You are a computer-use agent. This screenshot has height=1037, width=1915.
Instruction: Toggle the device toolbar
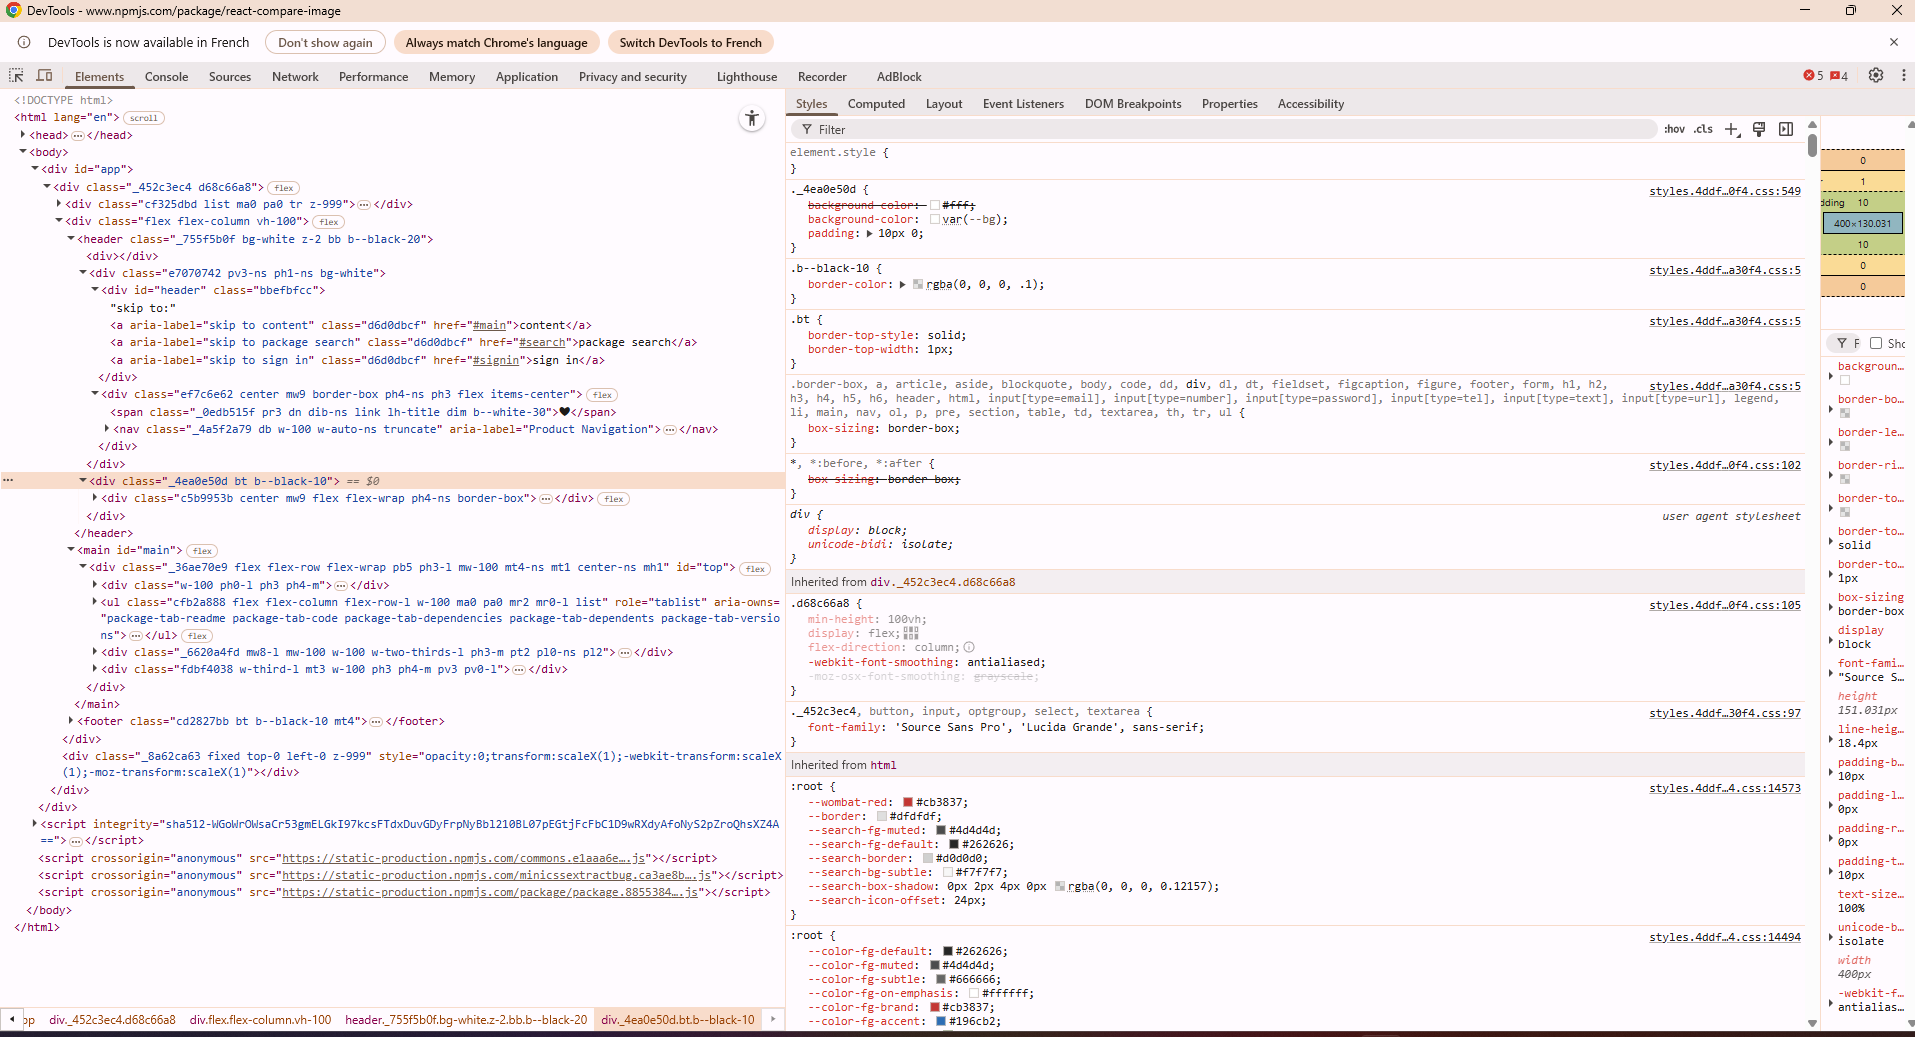(x=44, y=76)
